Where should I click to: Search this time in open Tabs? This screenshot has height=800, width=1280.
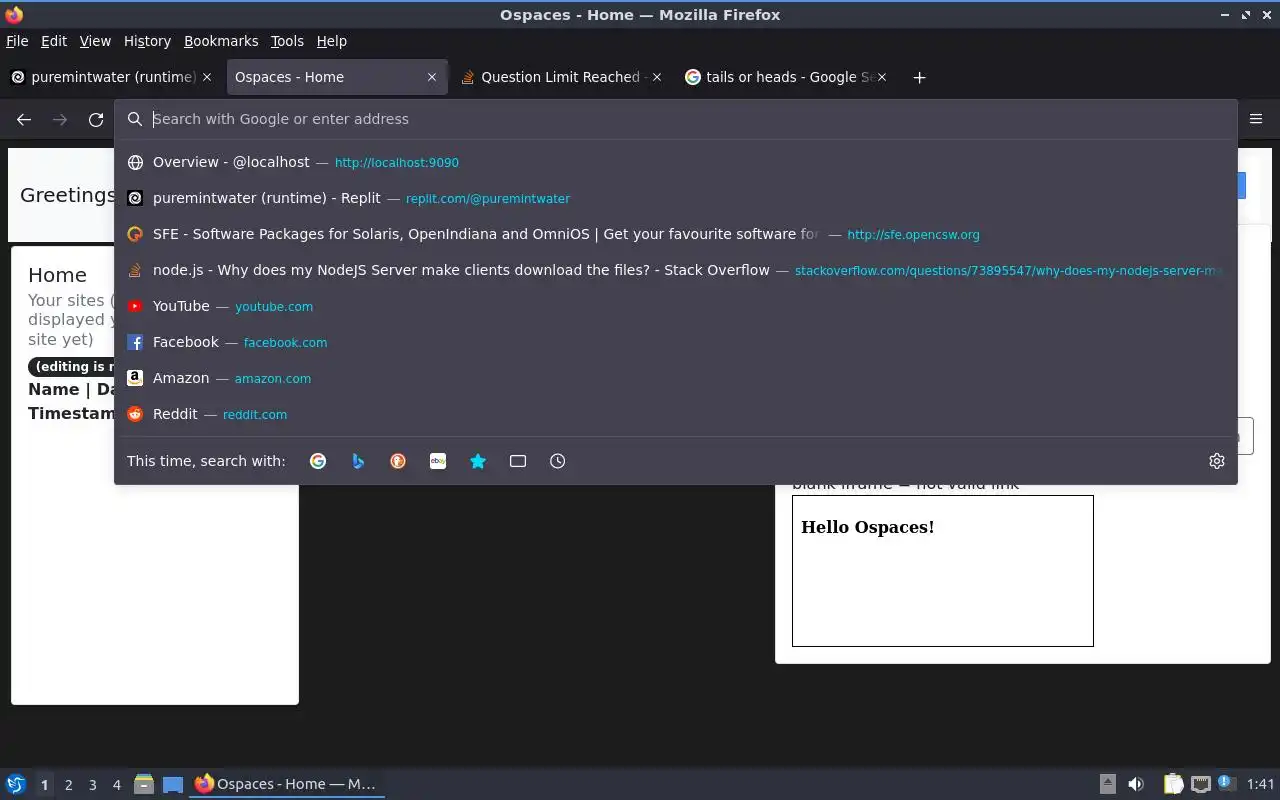[x=518, y=461]
